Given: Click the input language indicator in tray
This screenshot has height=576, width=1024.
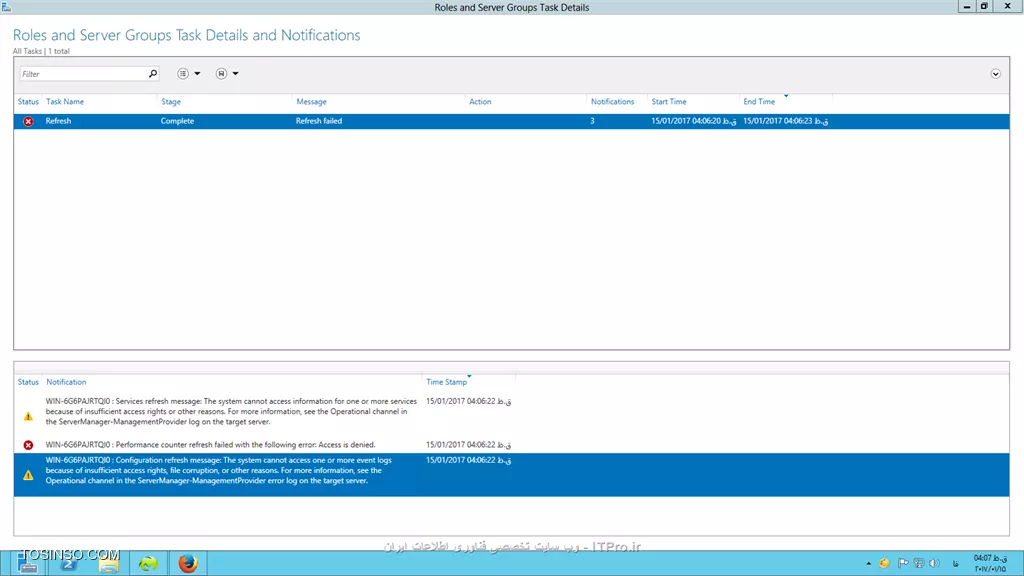Looking at the screenshot, I should pyautogui.click(x=955, y=563).
